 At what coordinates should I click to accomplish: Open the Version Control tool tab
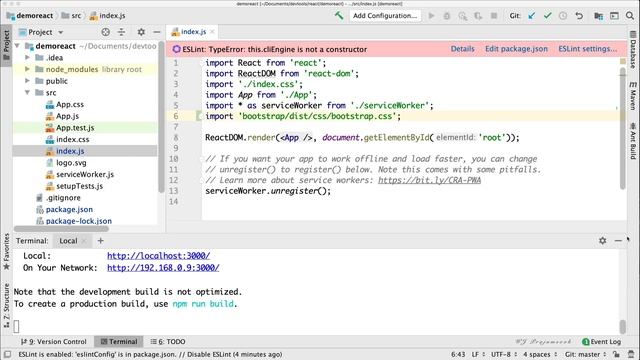(53, 342)
